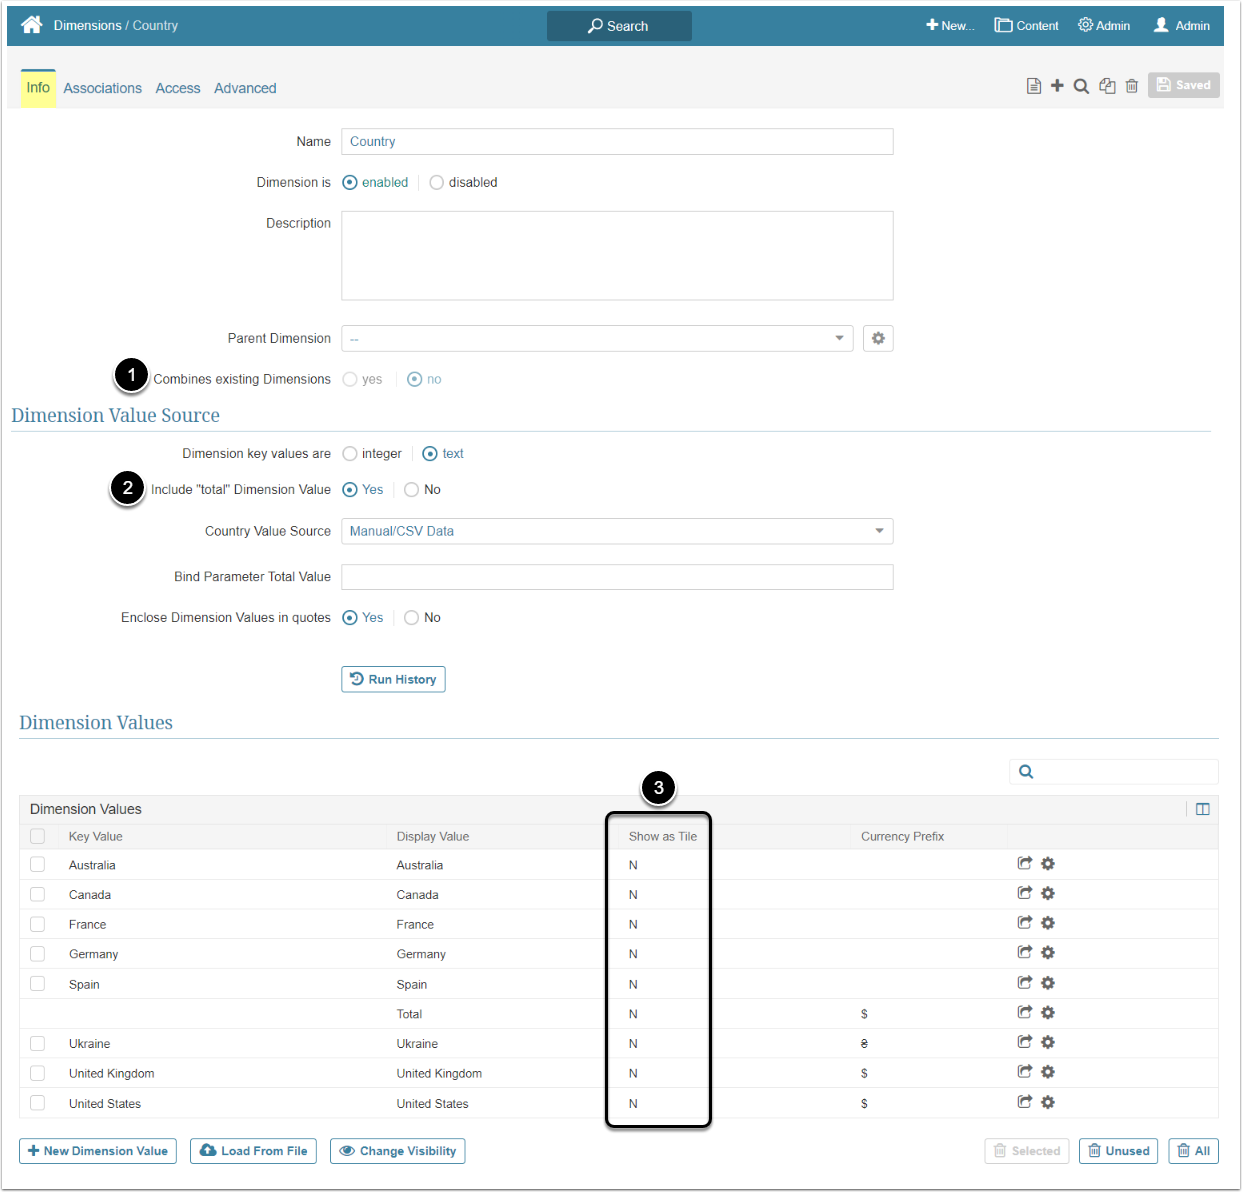Tick the select-all checkbox in table header
This screenshot has height=1192, width=1242.
pyautogui.click(x=38, y=836)
